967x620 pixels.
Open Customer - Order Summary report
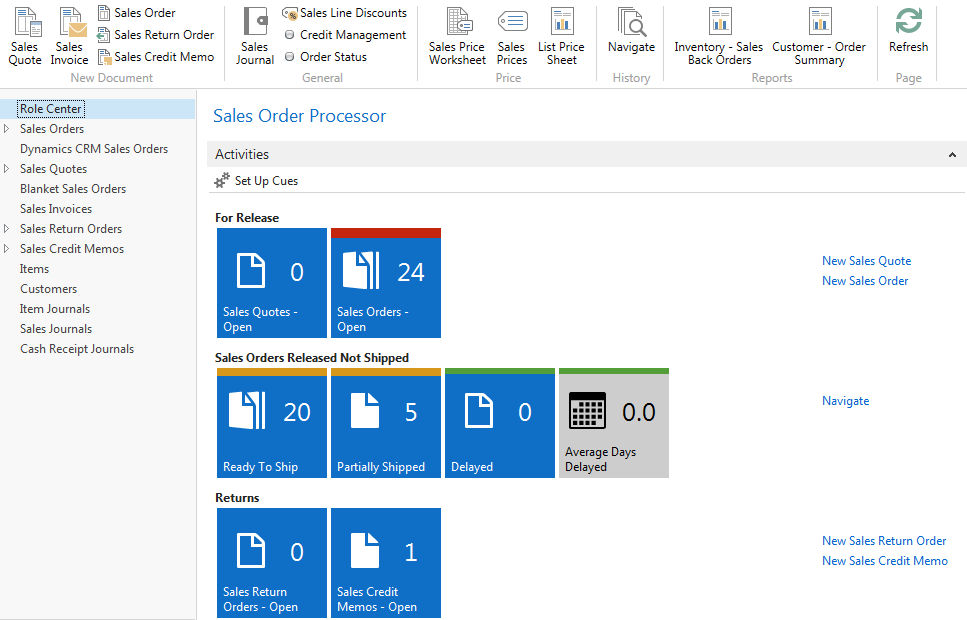819,22
